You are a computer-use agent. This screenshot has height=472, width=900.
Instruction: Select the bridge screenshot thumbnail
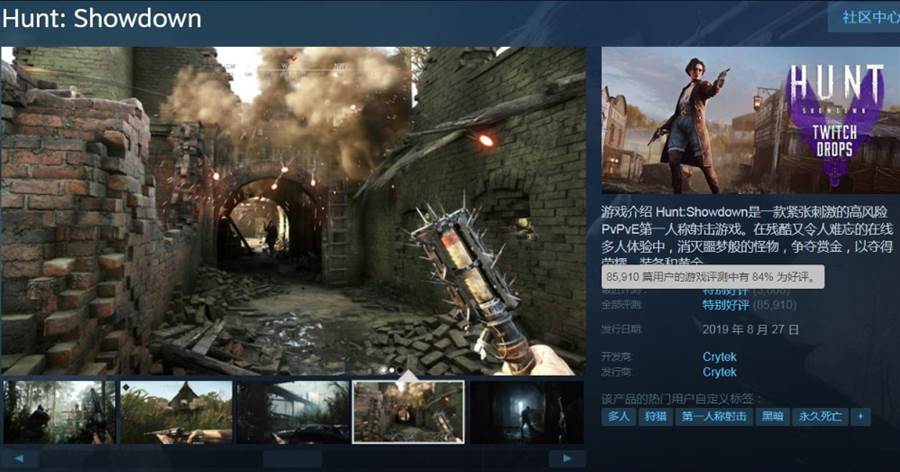click(293, 412)
